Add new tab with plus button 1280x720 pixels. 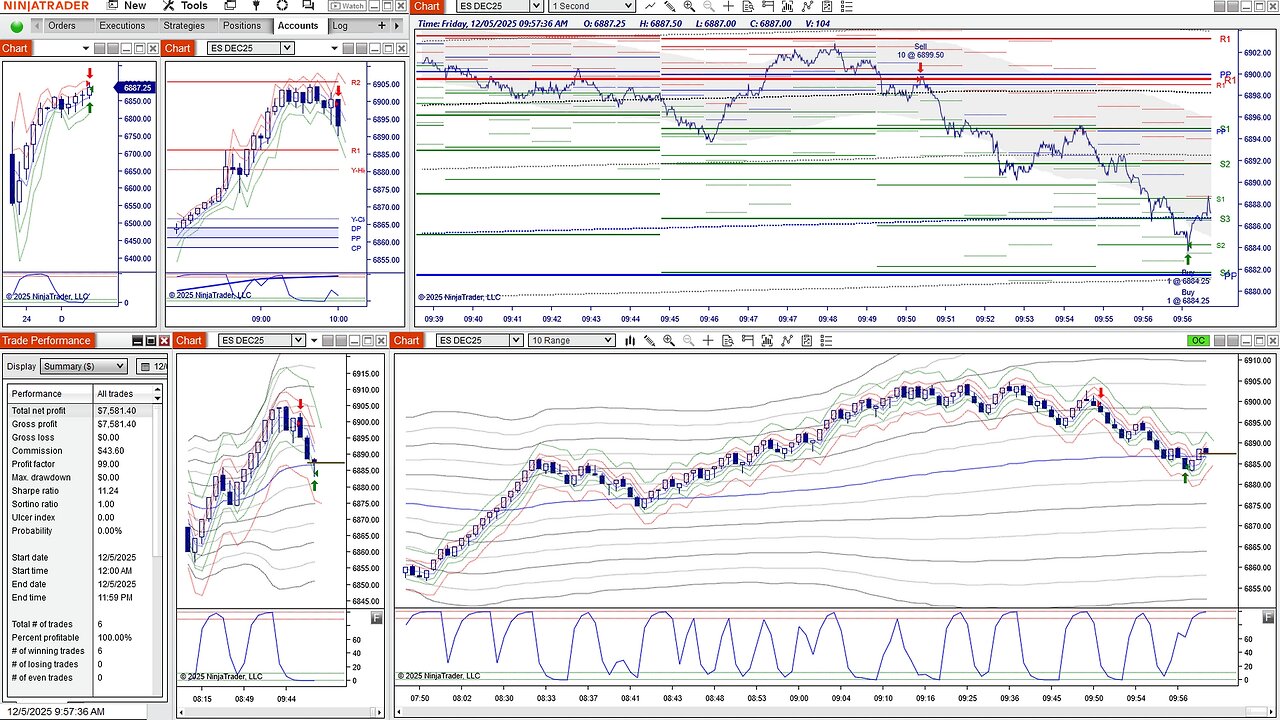(382, 26)
